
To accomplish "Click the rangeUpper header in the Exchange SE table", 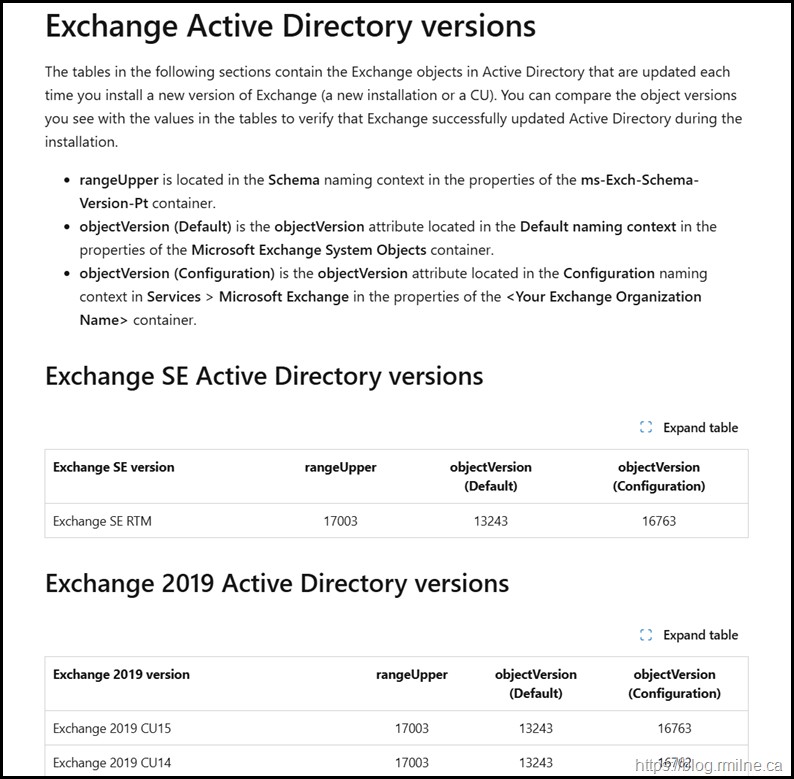I will point(340,467).
